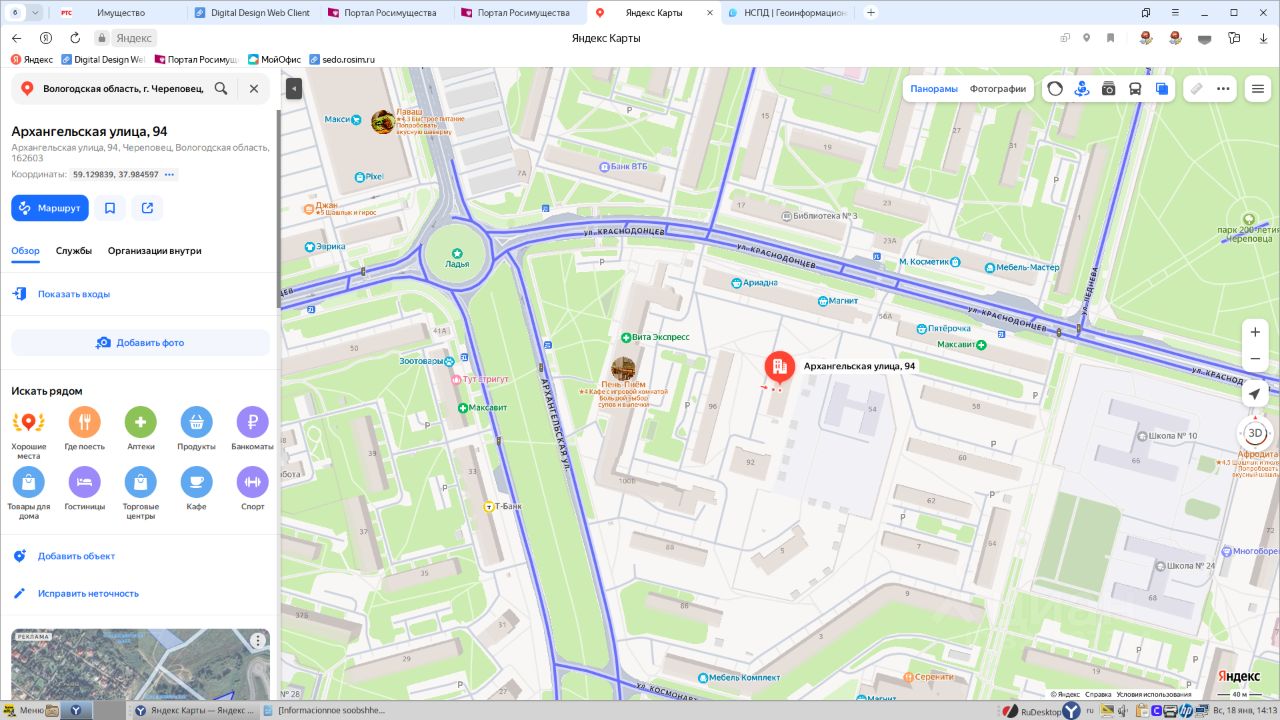Search nearby Хорошие места
Viewport: 1280px width, 720px height.
(29, 431)
